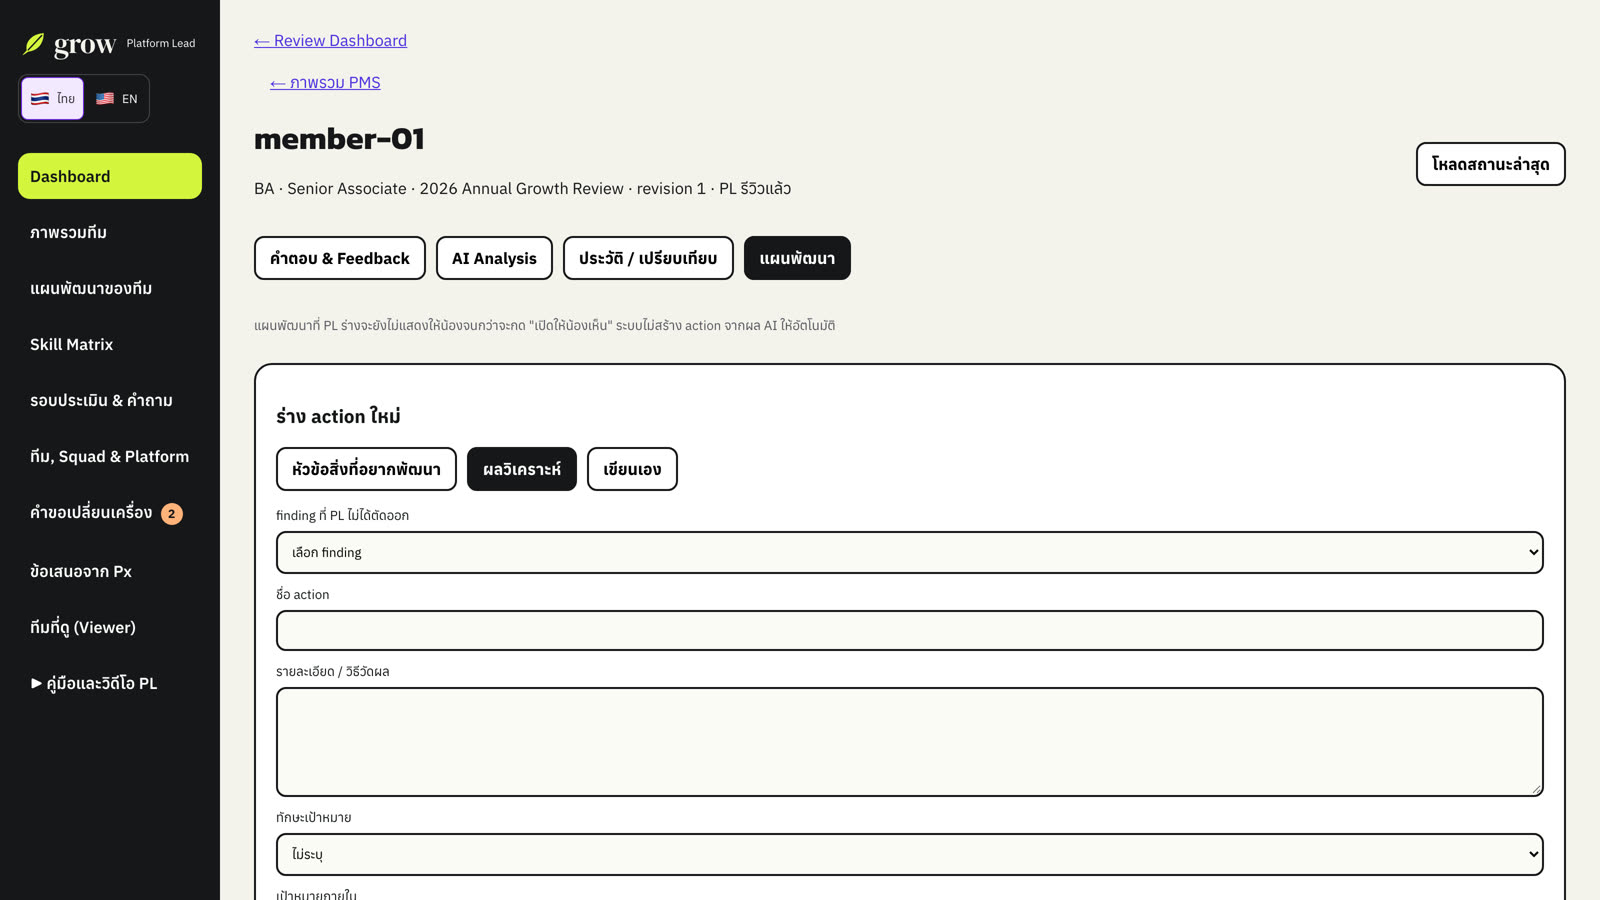Go to ภาพรวมทีม in sidebar
The height and width of the screenshot is (900, 1600).
[110, 232]
